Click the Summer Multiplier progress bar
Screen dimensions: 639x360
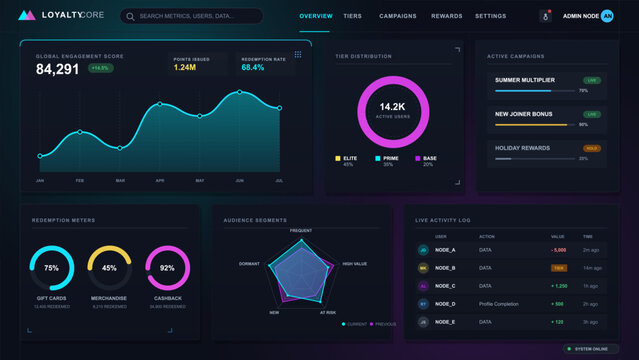[535, 91]
